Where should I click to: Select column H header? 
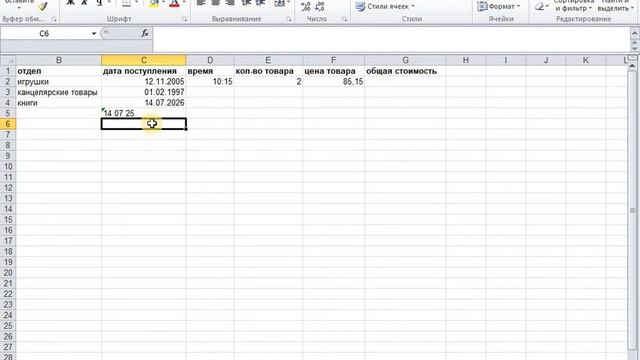465,60
